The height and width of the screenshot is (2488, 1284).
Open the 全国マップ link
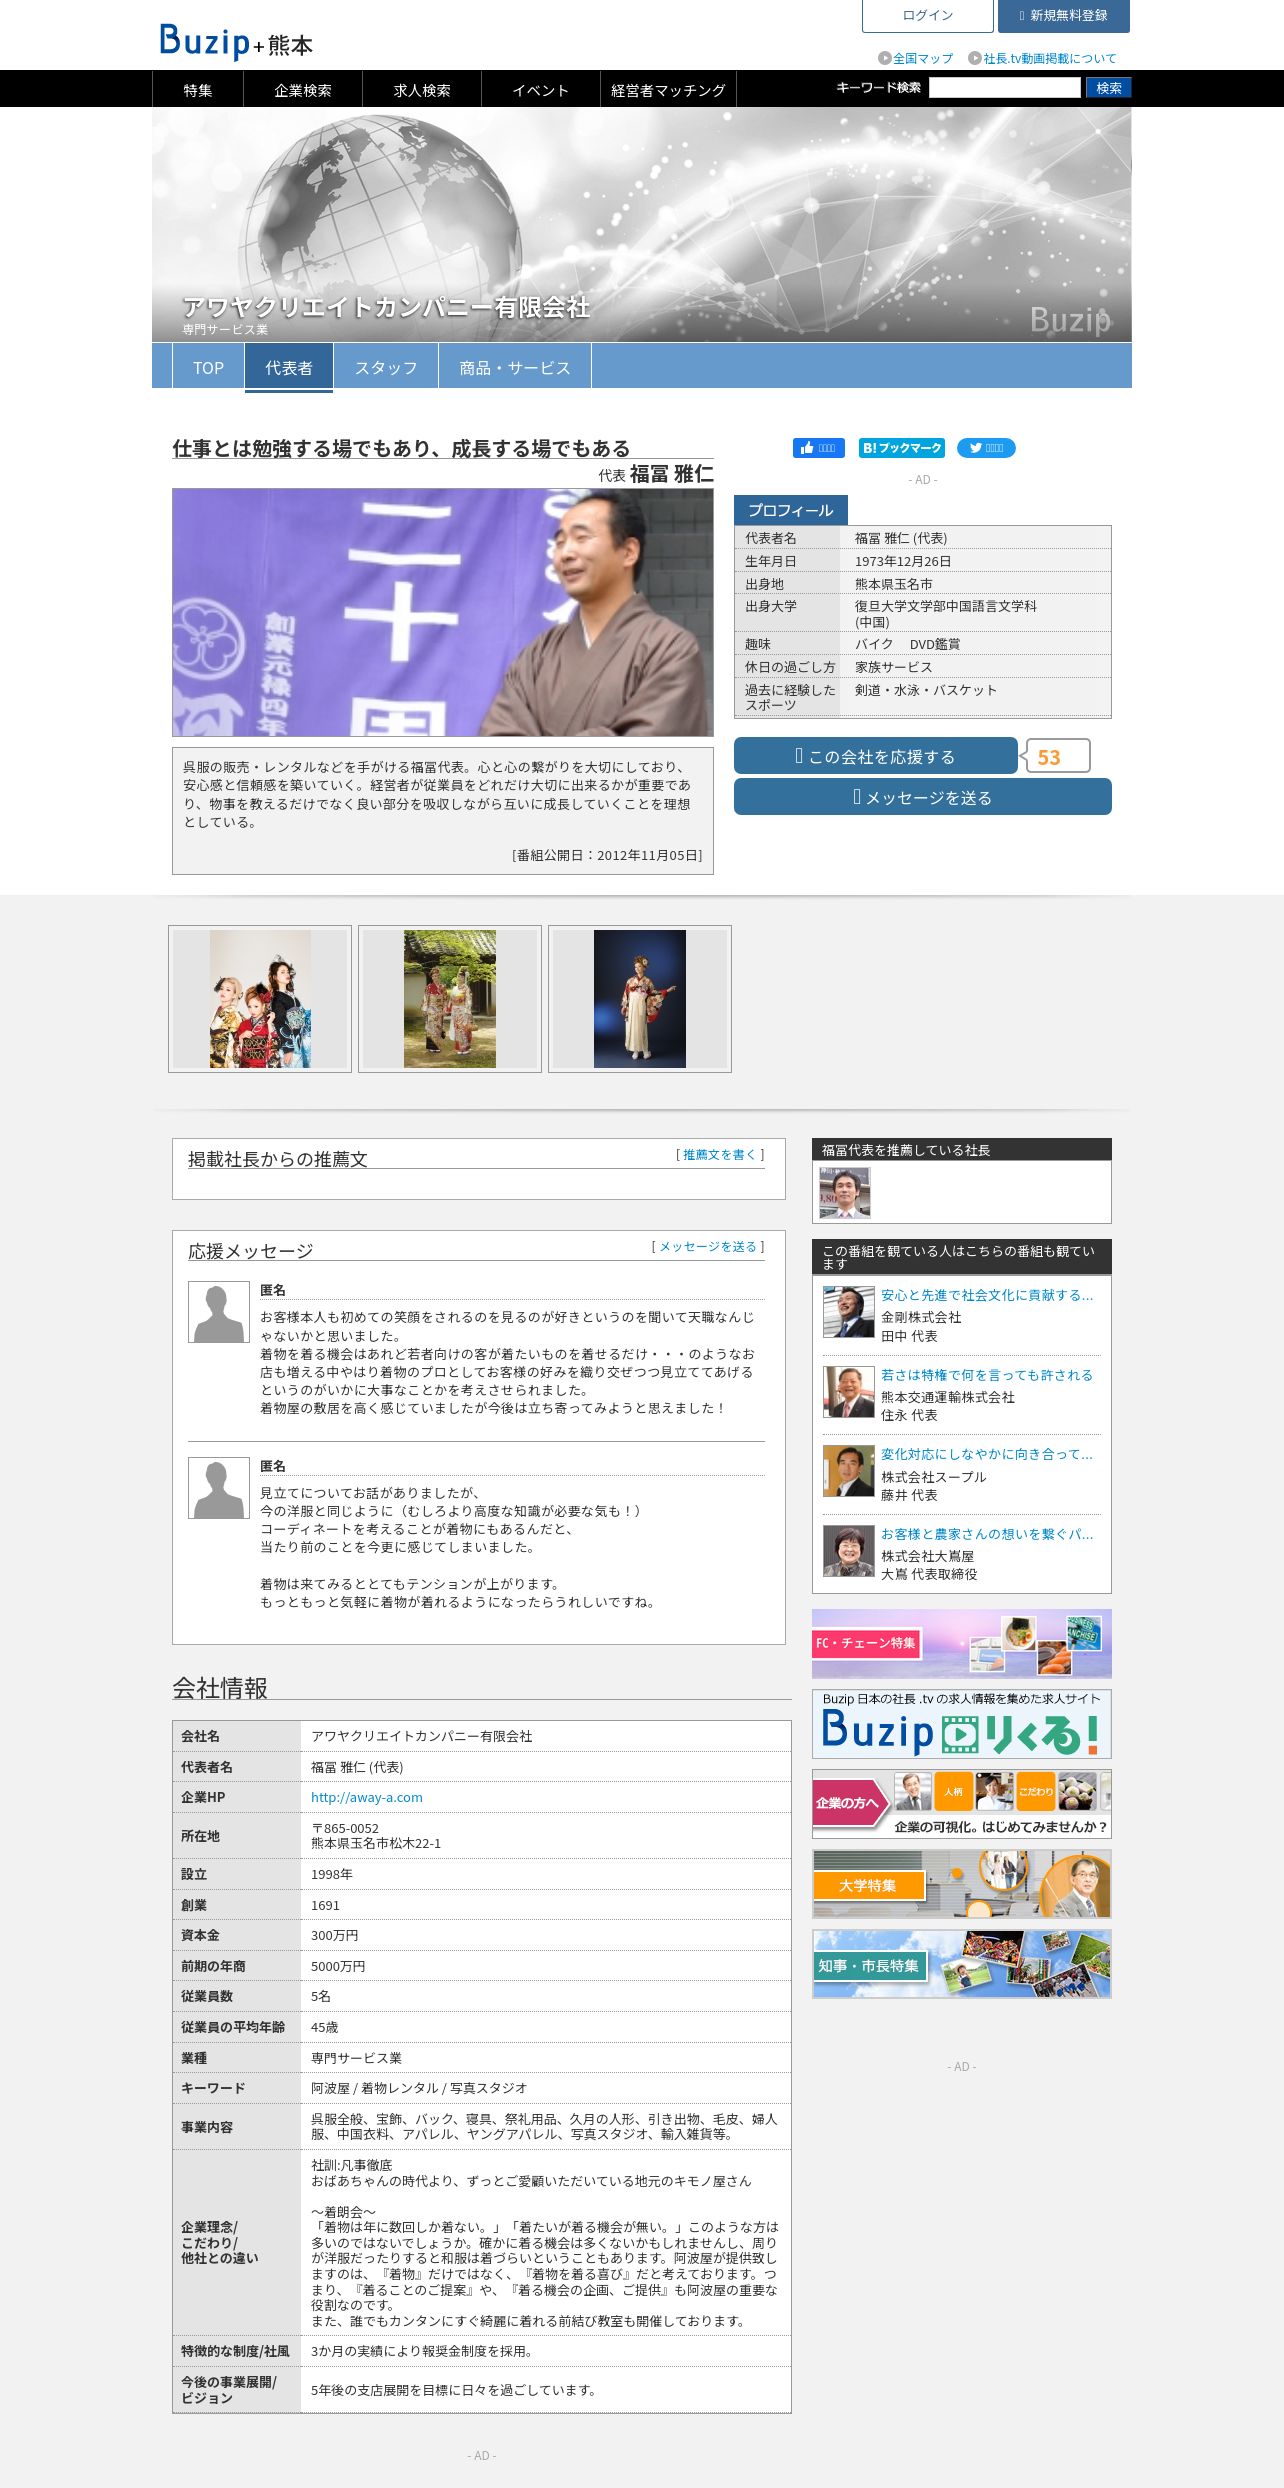pyautogui.click(x=916, y=59)
